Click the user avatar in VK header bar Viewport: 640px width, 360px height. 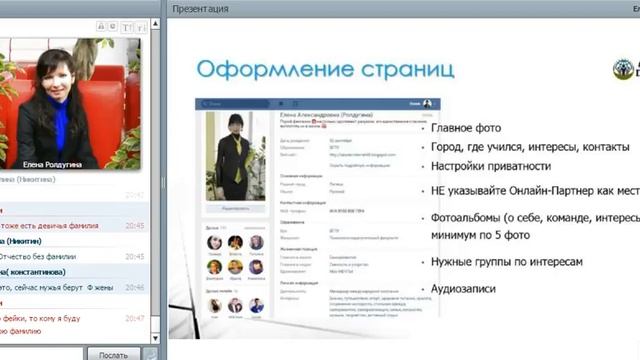click(x=427, y=104)
